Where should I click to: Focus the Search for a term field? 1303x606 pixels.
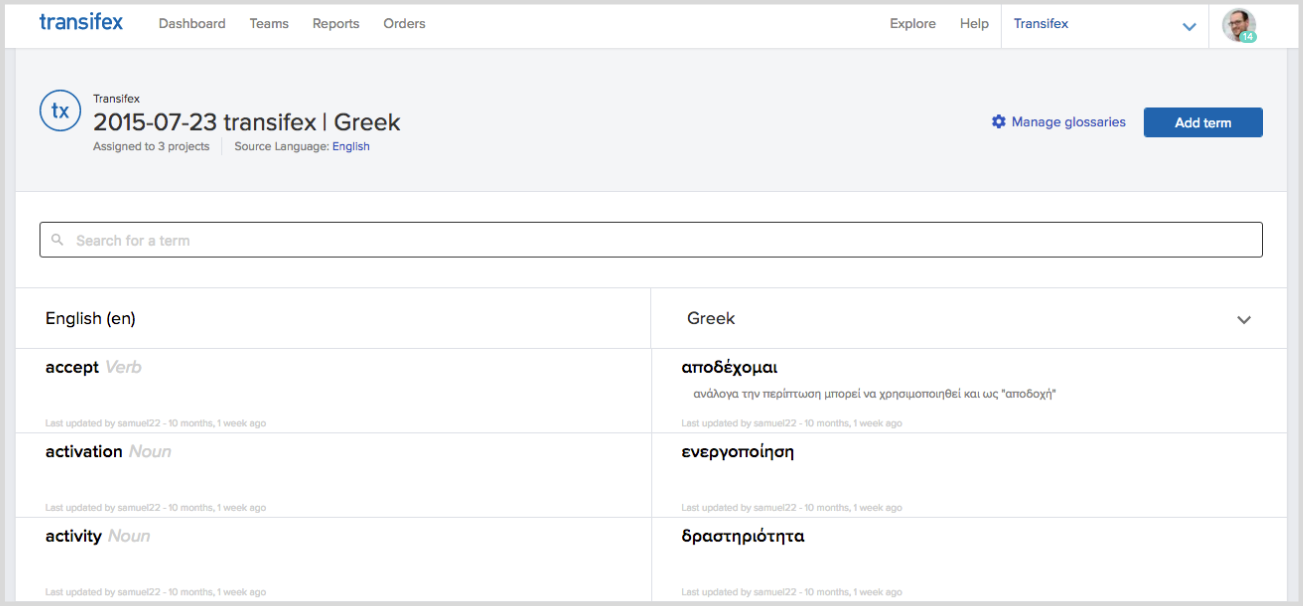click(651, 240)
